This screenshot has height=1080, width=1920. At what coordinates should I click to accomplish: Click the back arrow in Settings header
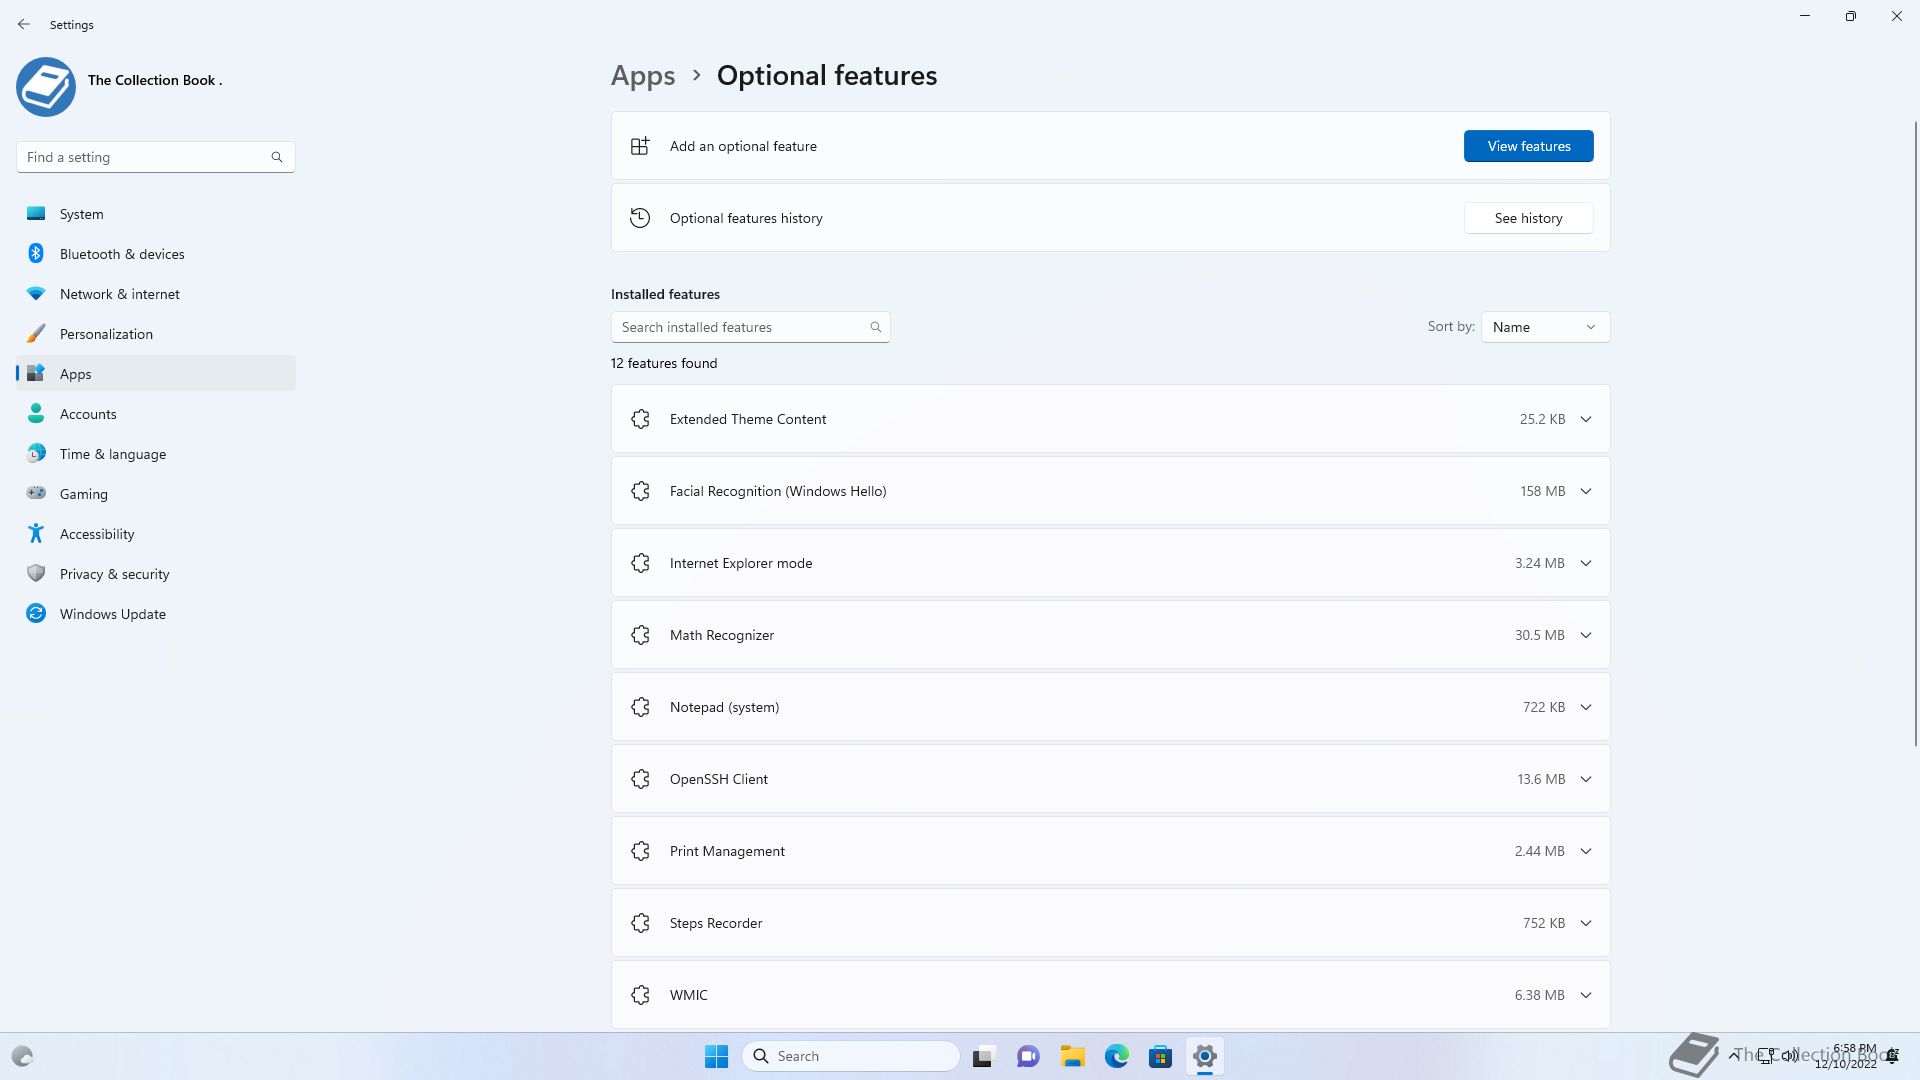24,24
